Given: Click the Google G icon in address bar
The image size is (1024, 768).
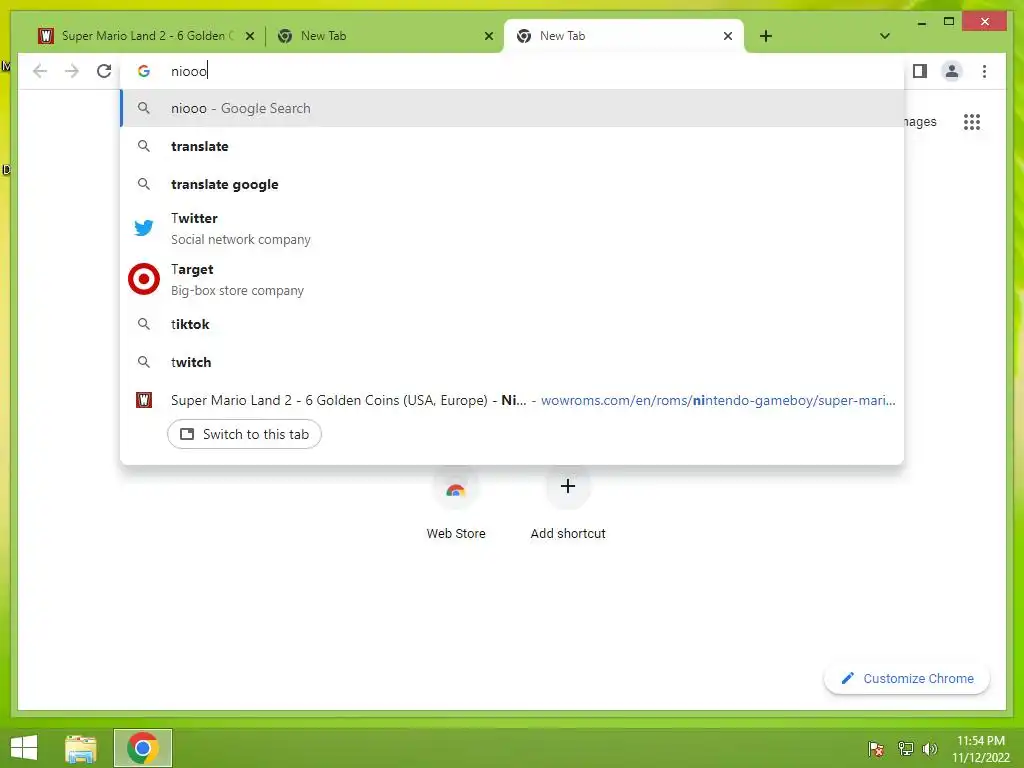Looking at the screenshot, I should (144, 71).
